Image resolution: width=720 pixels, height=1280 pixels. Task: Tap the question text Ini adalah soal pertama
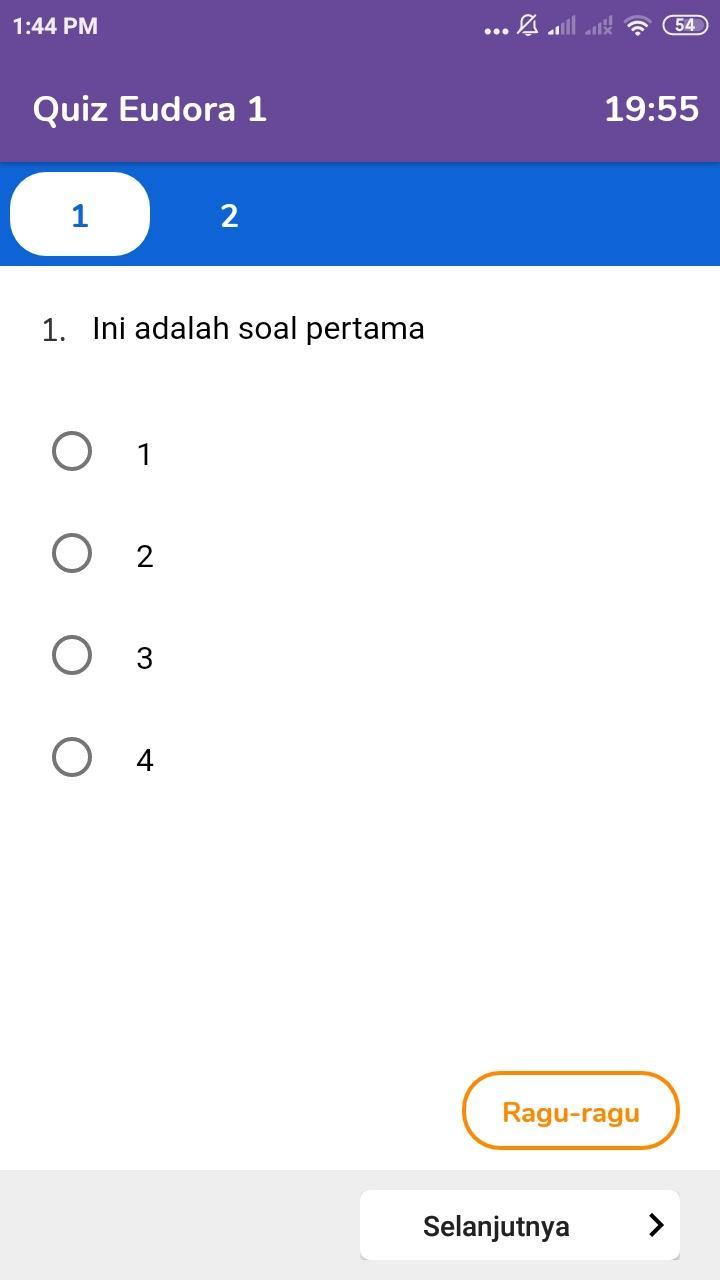click(x=258, y=328)
